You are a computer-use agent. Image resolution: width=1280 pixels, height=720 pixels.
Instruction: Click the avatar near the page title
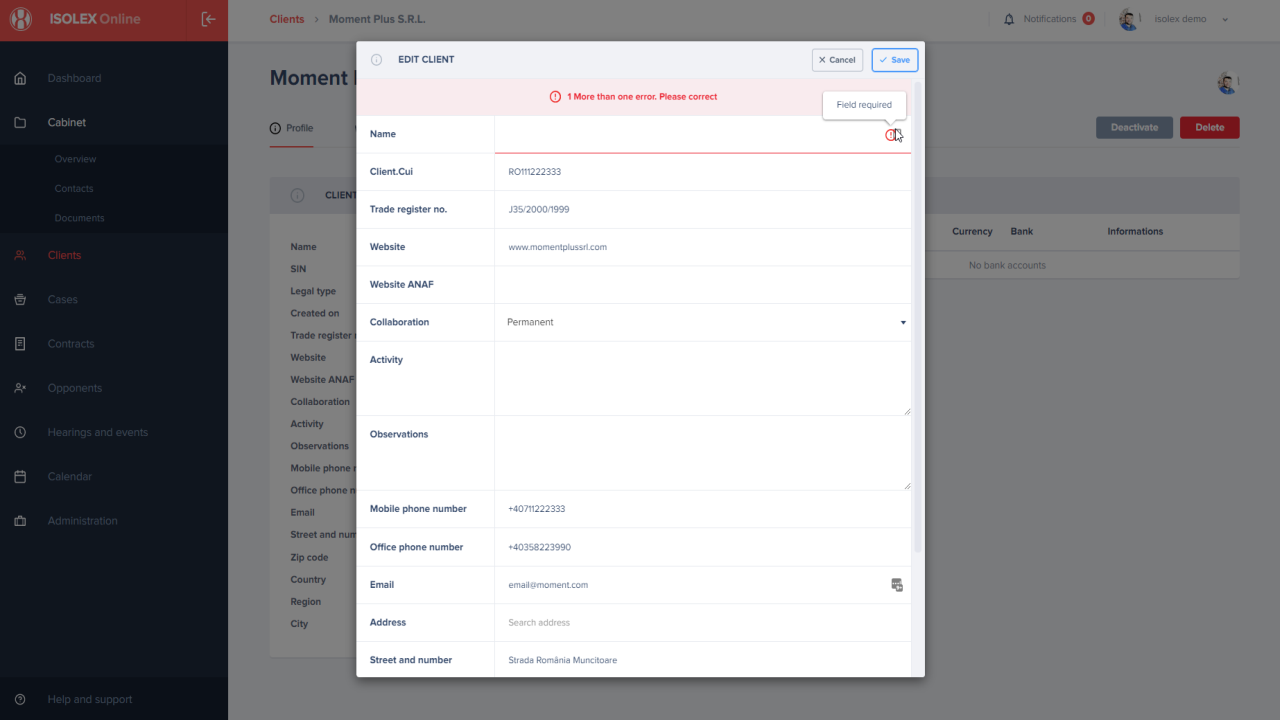click(x=1228, y=83)
